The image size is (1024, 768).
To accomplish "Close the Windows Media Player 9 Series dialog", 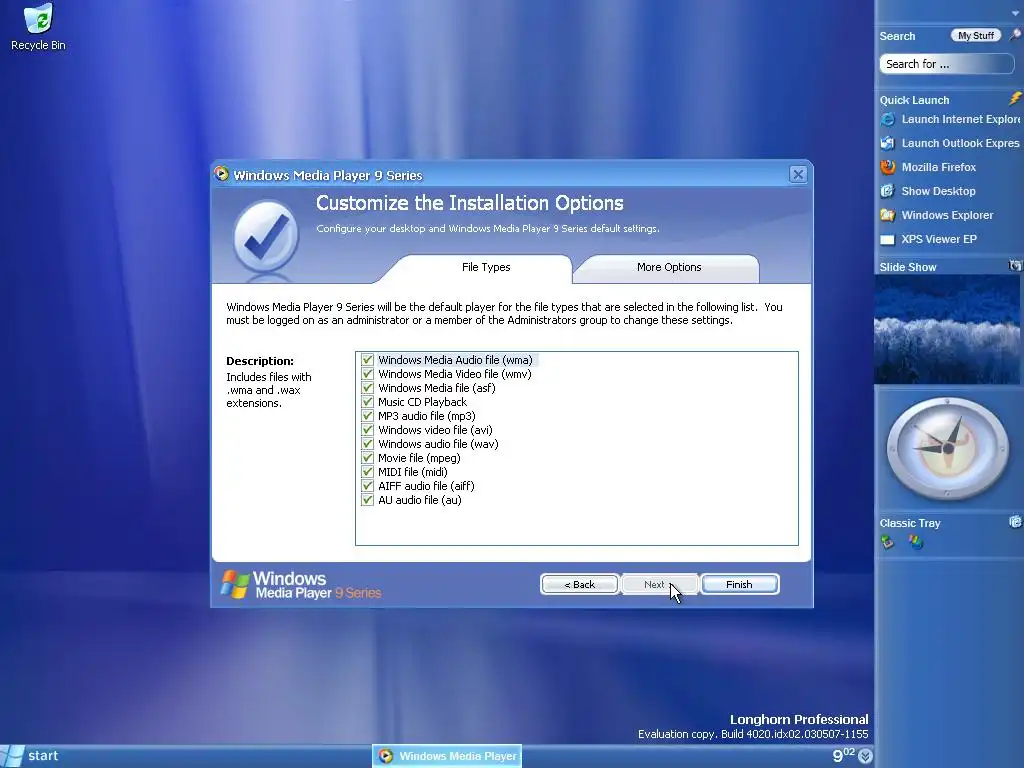I will pos(798,174).
